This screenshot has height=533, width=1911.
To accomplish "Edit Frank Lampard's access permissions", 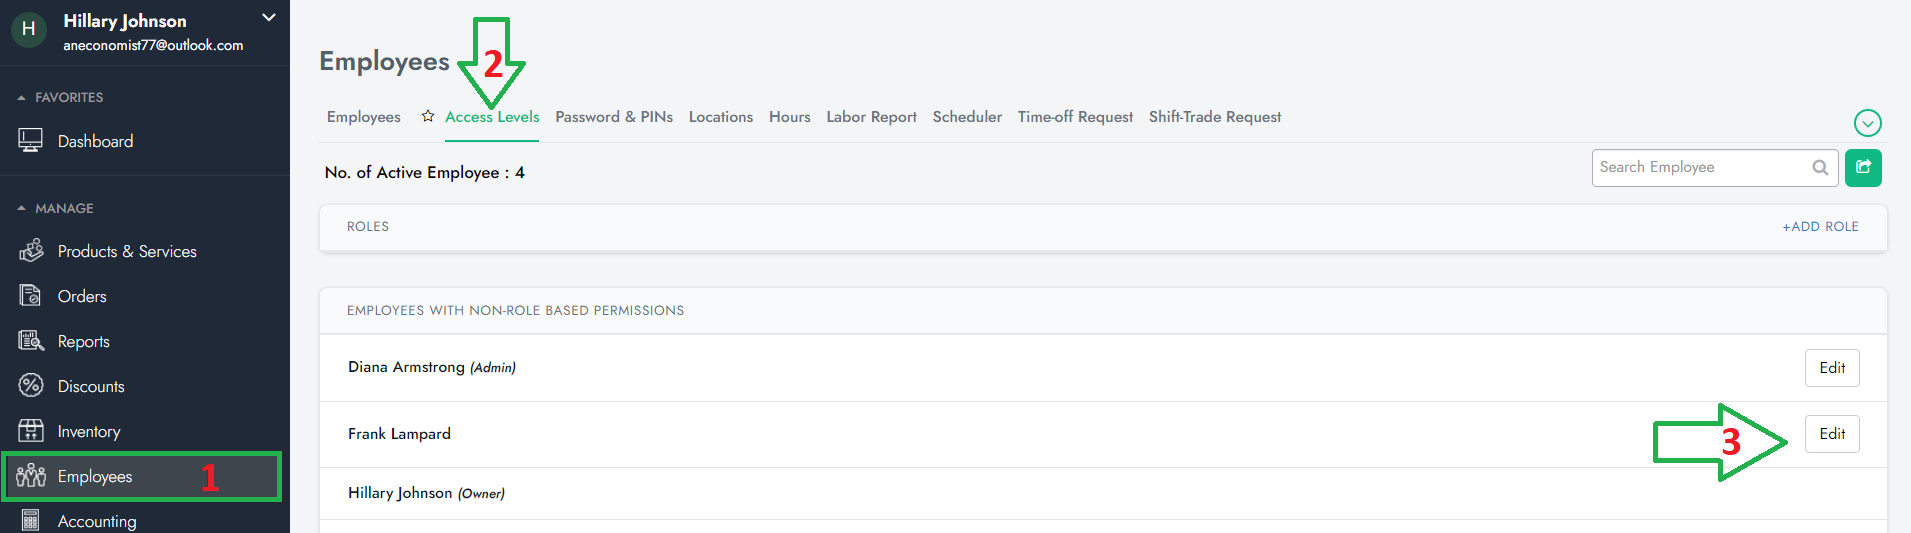I will pyautogui.click(x=1831, y=434).
